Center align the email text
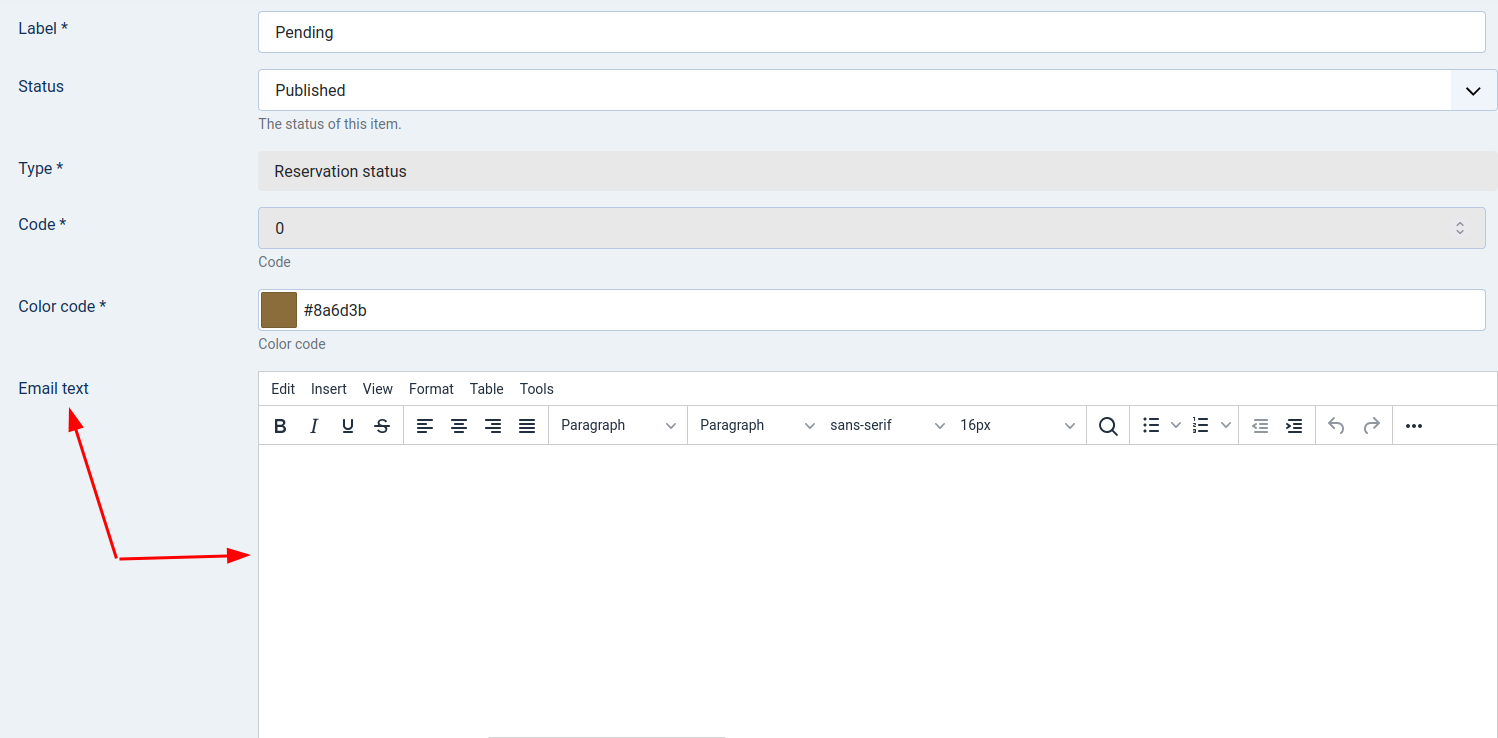1498x738 pixels. [x=459, y=426]
